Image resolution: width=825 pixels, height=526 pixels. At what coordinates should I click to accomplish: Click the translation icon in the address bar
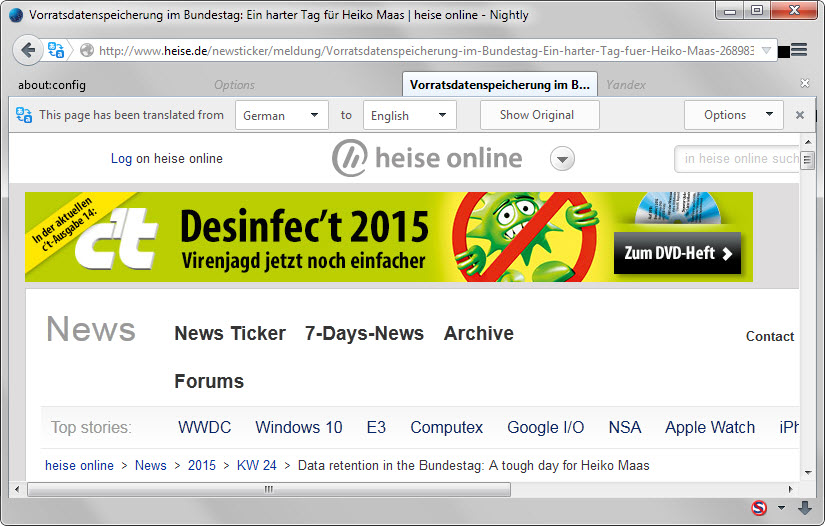pos(56,50)
